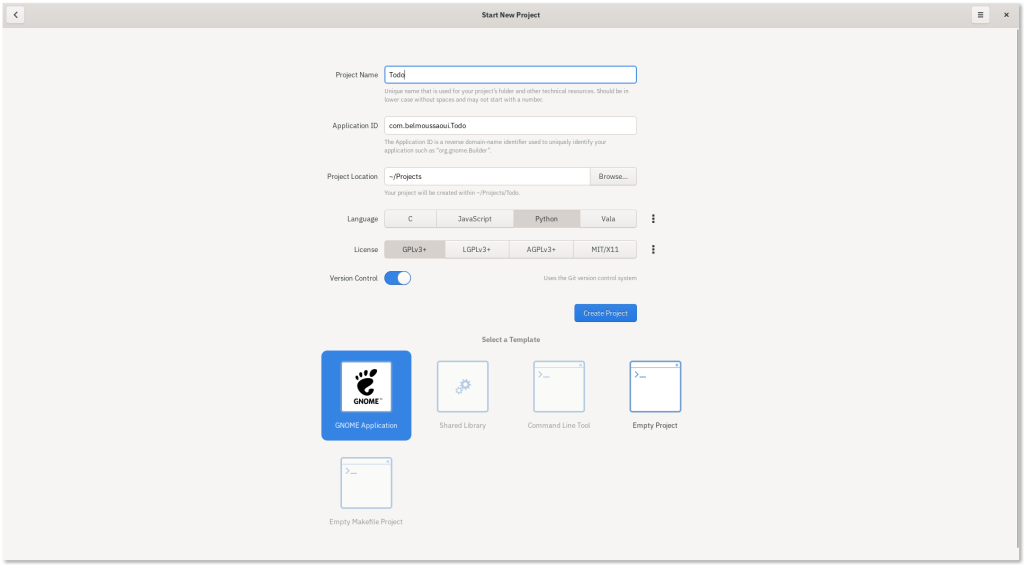This screenshot has height=565, width=1024.
Task: Choose the Command Line Tool template
Action: pos(559,396)
